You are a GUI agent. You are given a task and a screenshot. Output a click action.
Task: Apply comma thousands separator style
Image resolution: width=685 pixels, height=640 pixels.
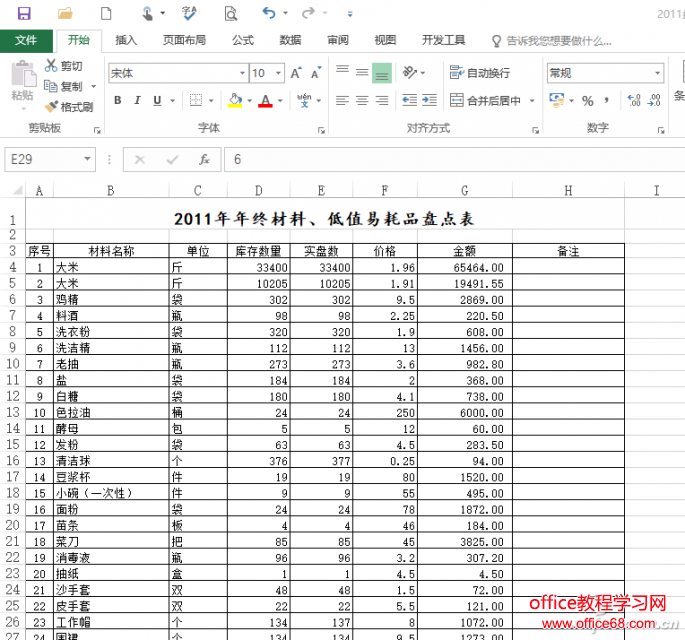(x=607, y=101)
